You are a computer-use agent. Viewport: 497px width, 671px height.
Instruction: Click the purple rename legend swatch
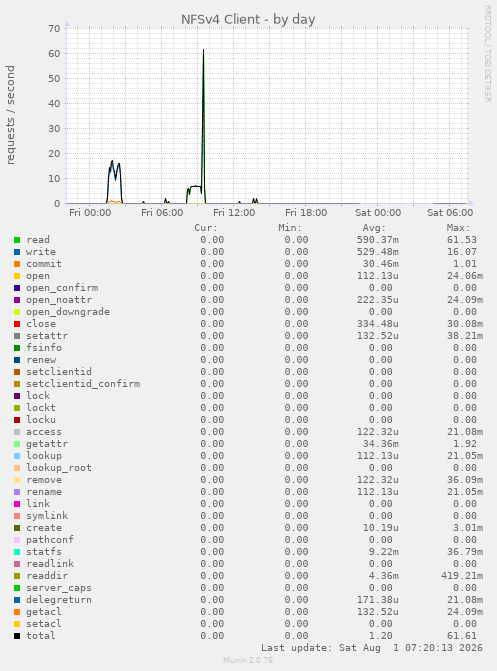pos(17,492)
